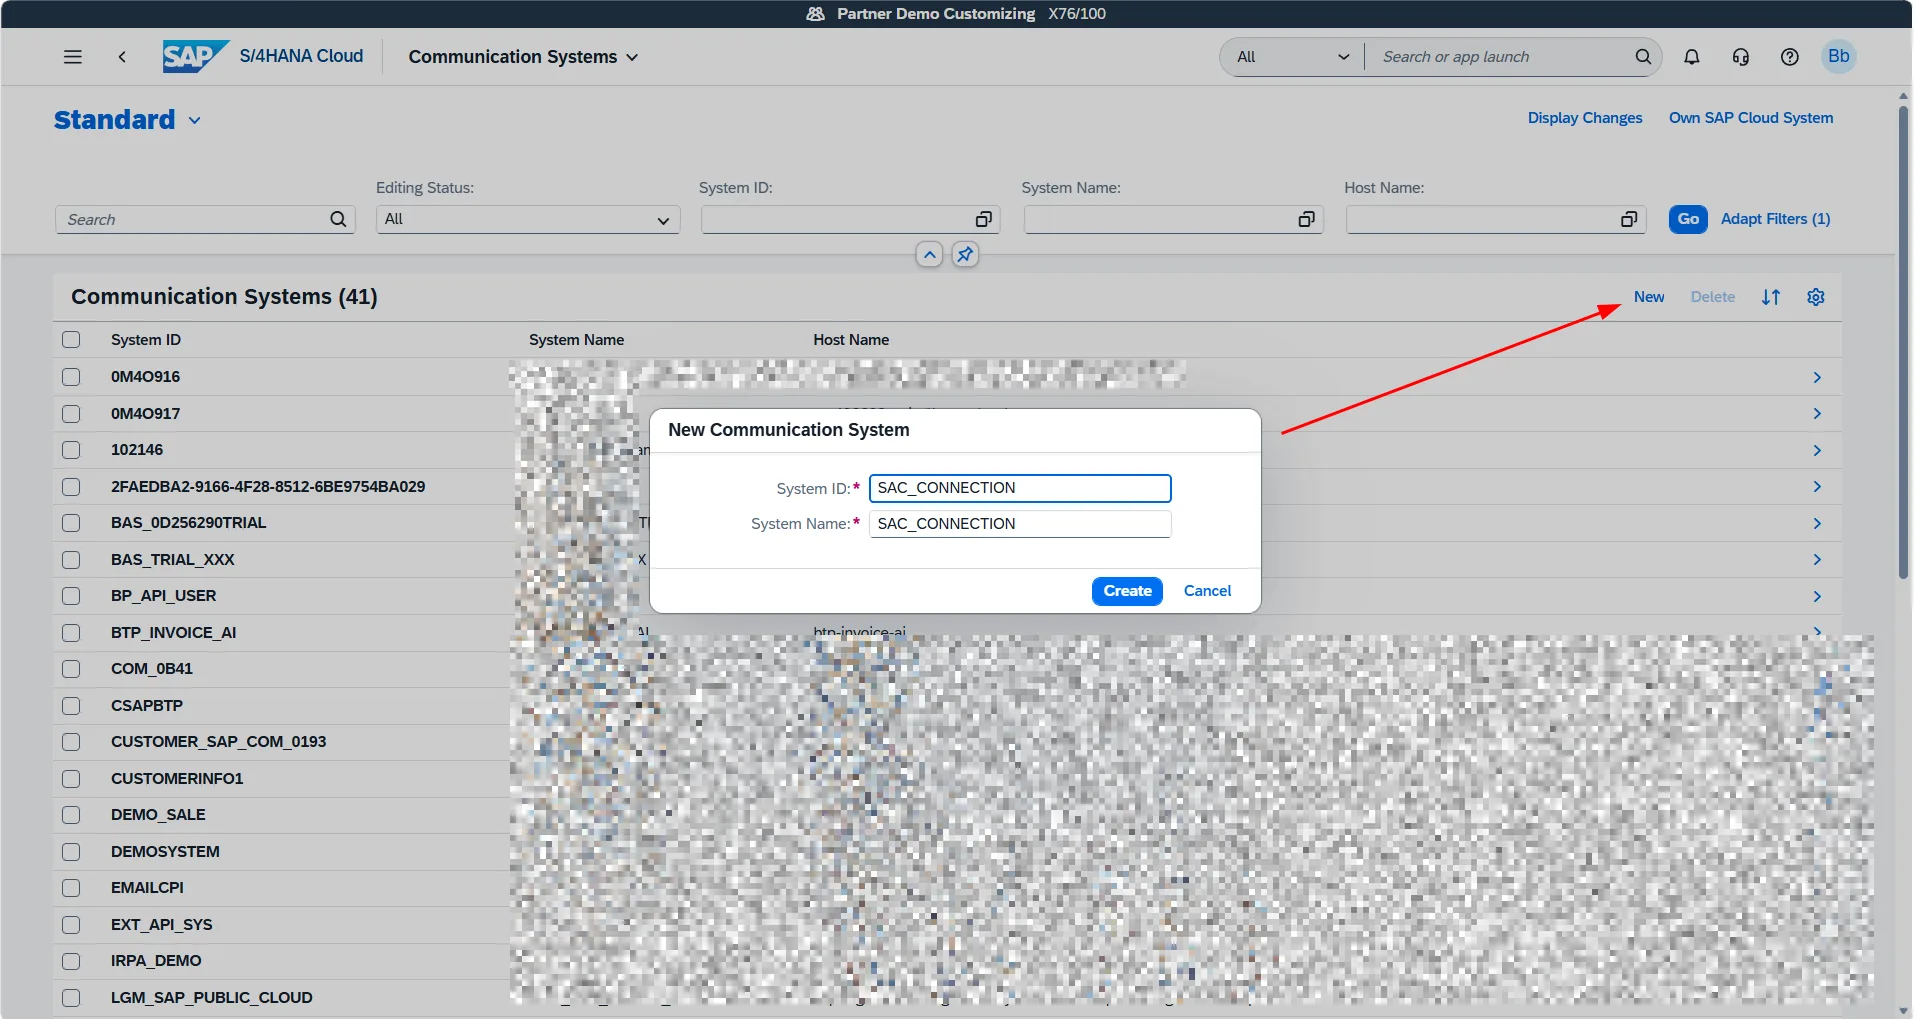Click the Search or app launch field
Screen dimensions: 1916x1019
coord(1500,57)
